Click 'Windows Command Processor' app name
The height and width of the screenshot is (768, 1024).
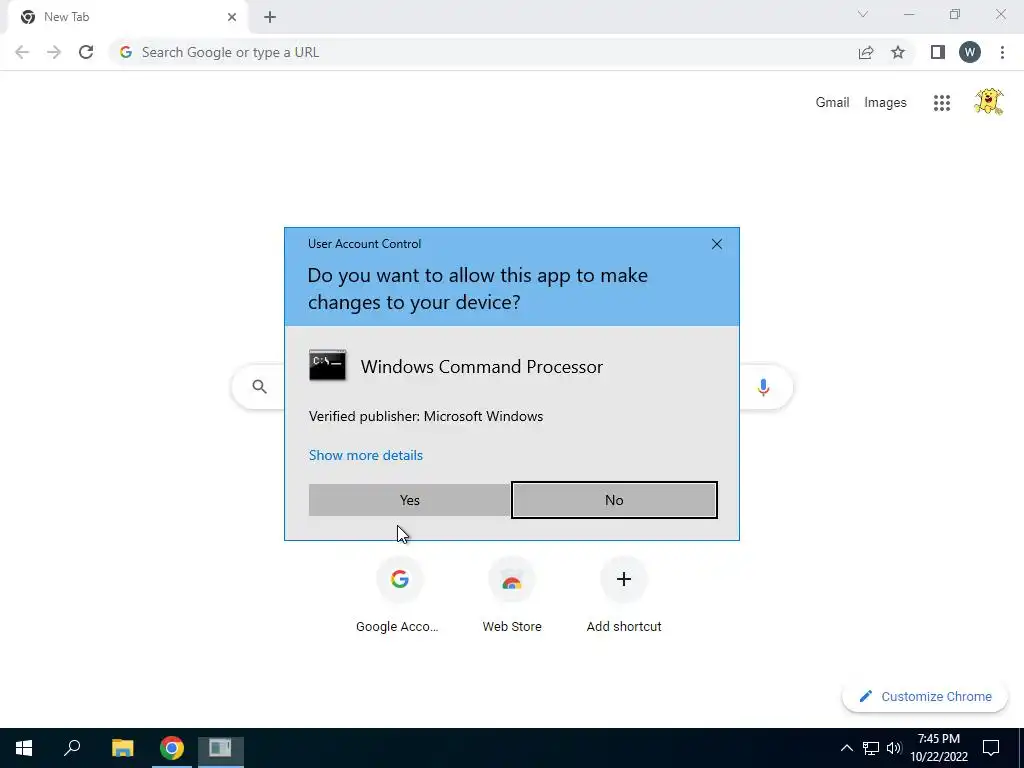pos(481,366)
